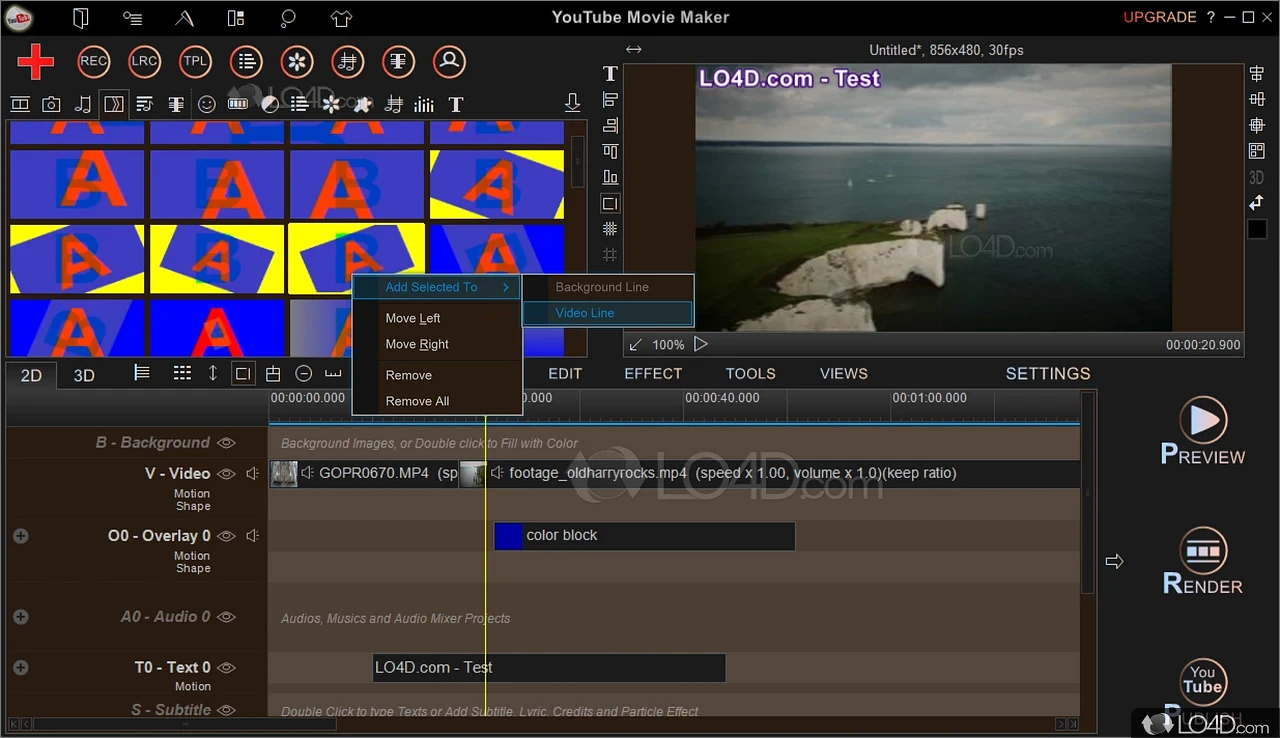Click the circled user profile icon
The height and width of the screenshot is (738, 1280).
point(449,62)
